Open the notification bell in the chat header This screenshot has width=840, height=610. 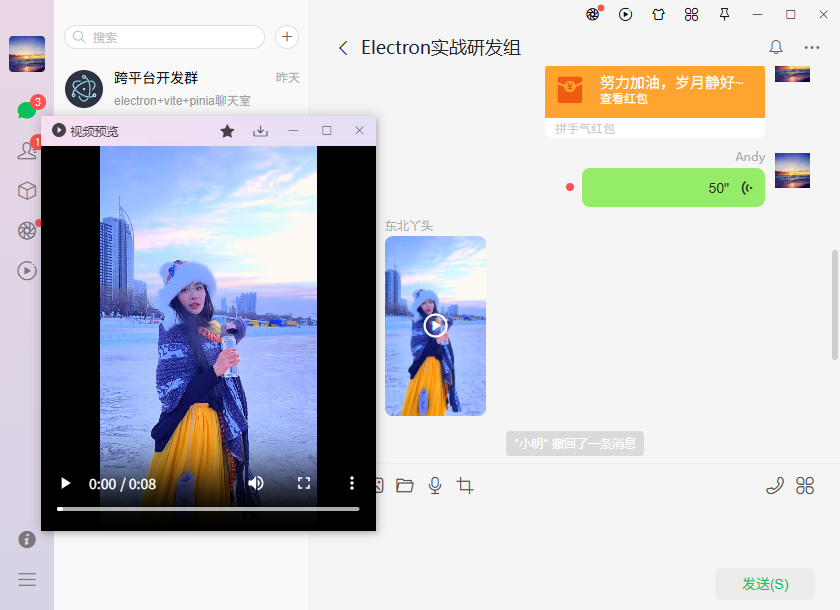pos(775,47)
